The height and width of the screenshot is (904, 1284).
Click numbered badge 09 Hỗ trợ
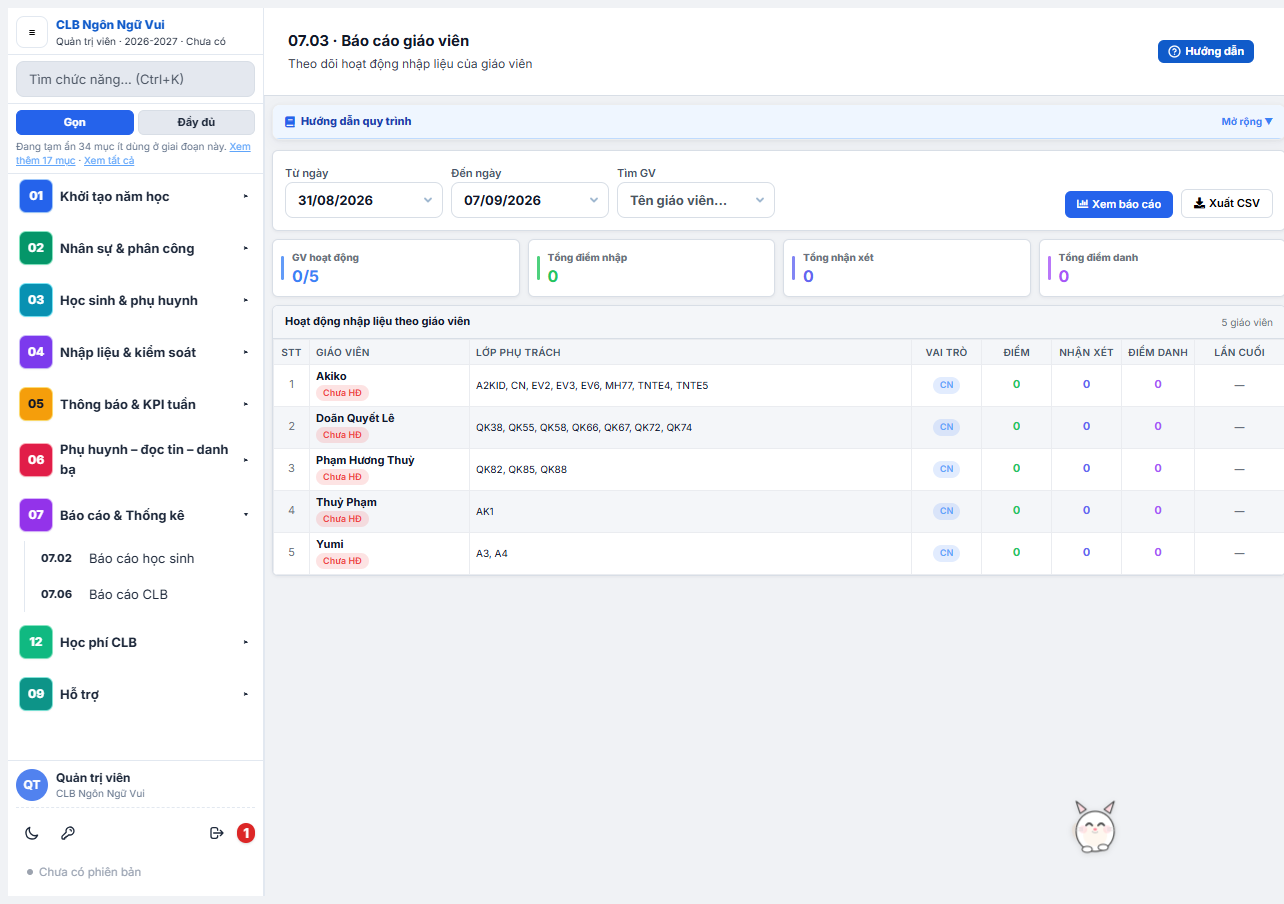(x=36, y=694)
